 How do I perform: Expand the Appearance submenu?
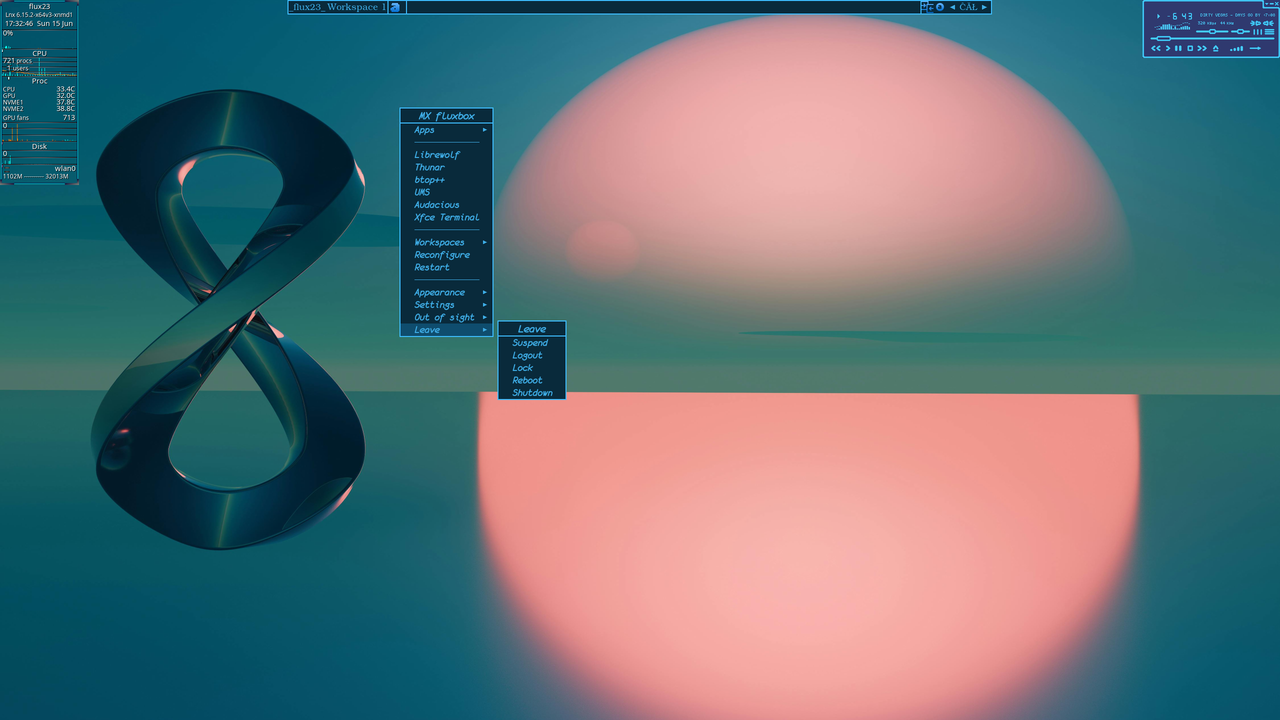446,292
